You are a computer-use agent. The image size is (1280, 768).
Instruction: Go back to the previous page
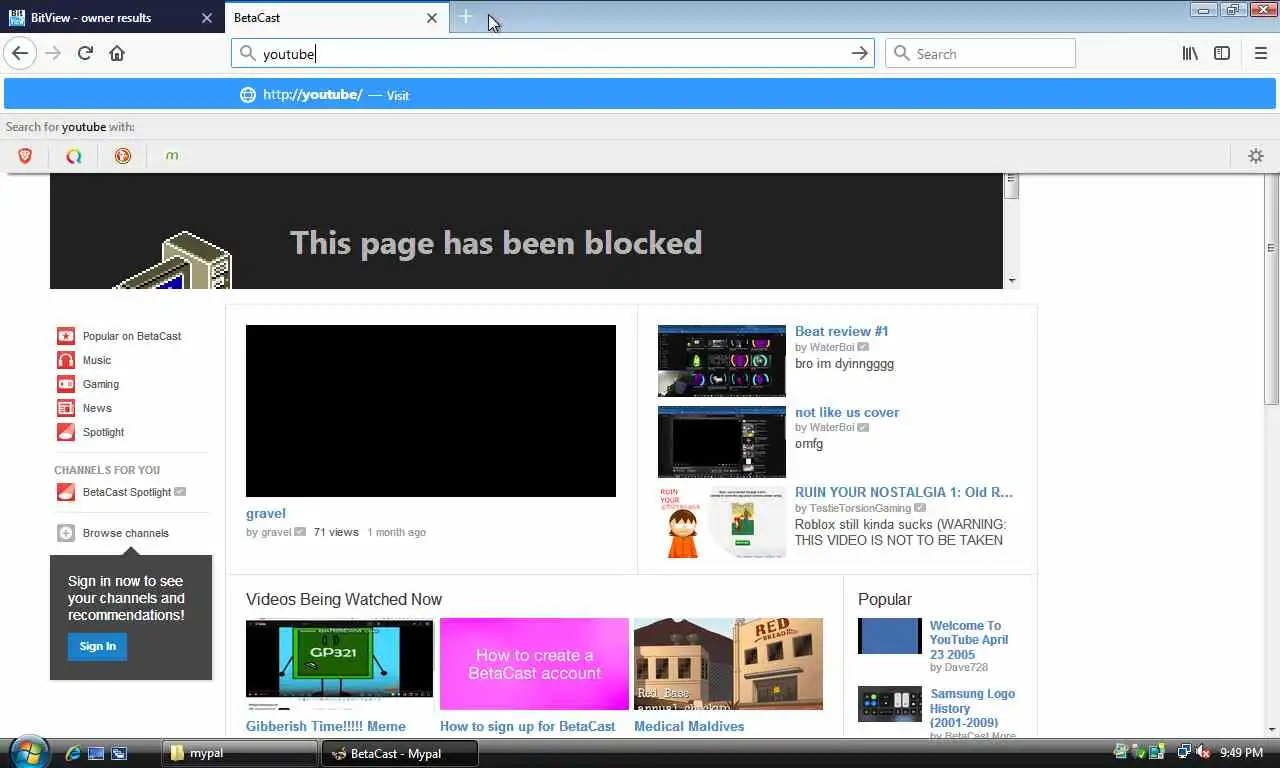(x=21, y=53)
